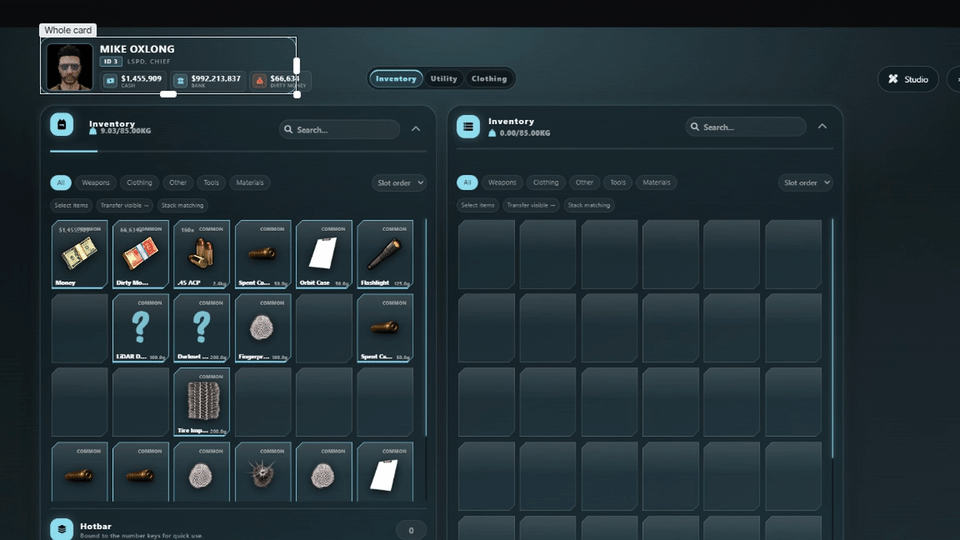Viewport: 960px width, 540px height.
Task: Click the Hotbar count badge showing 0
Action: (411, 530)
